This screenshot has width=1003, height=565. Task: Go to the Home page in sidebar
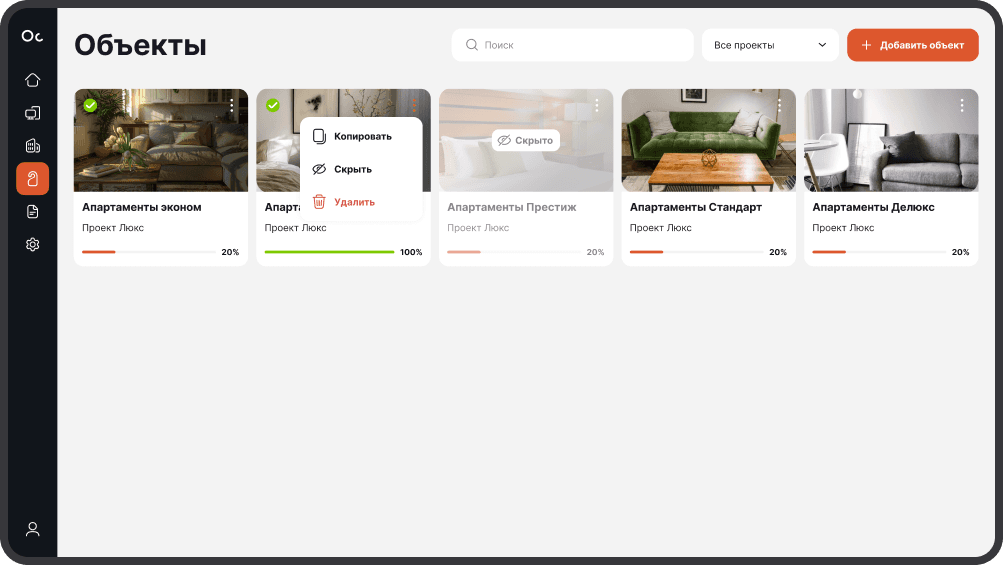pyautogui.click(x=32, y=80)
